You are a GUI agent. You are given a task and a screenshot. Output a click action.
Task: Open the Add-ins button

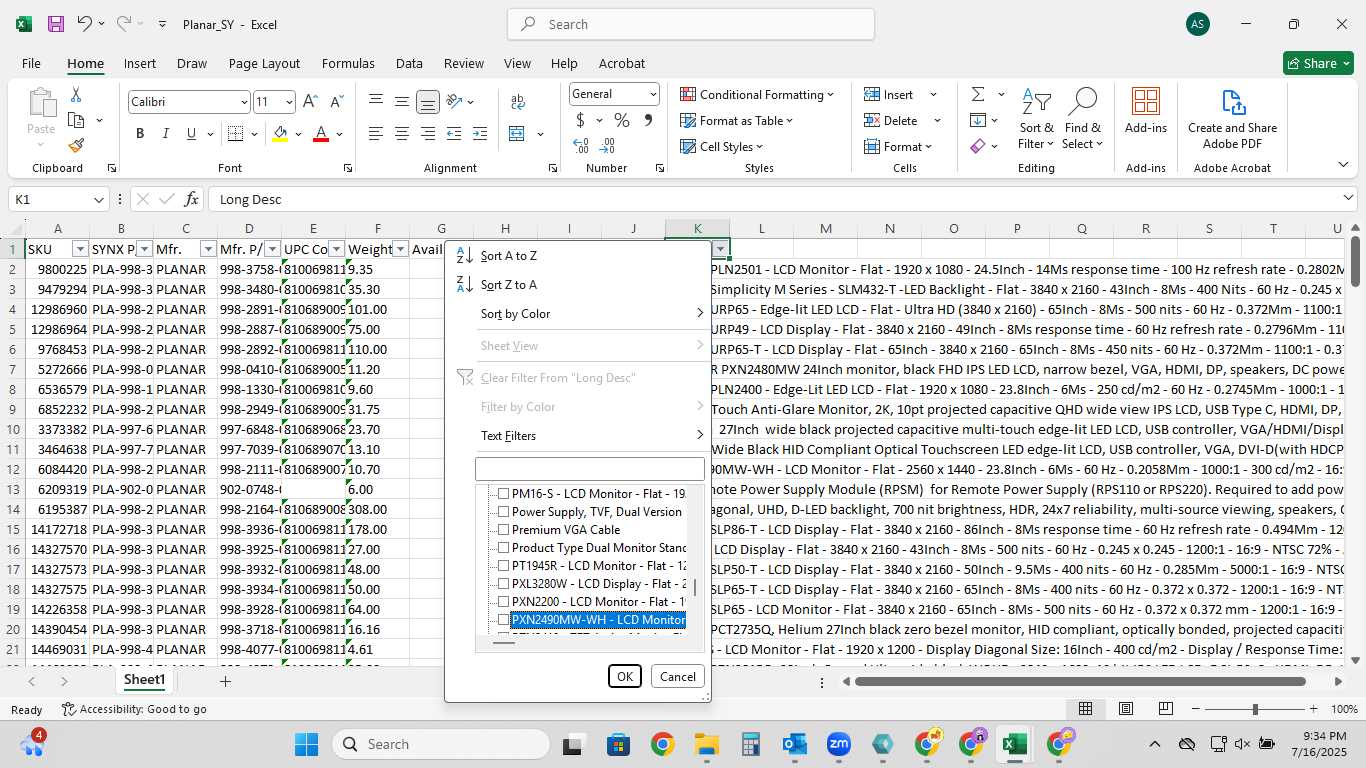tap(1146, 112)
